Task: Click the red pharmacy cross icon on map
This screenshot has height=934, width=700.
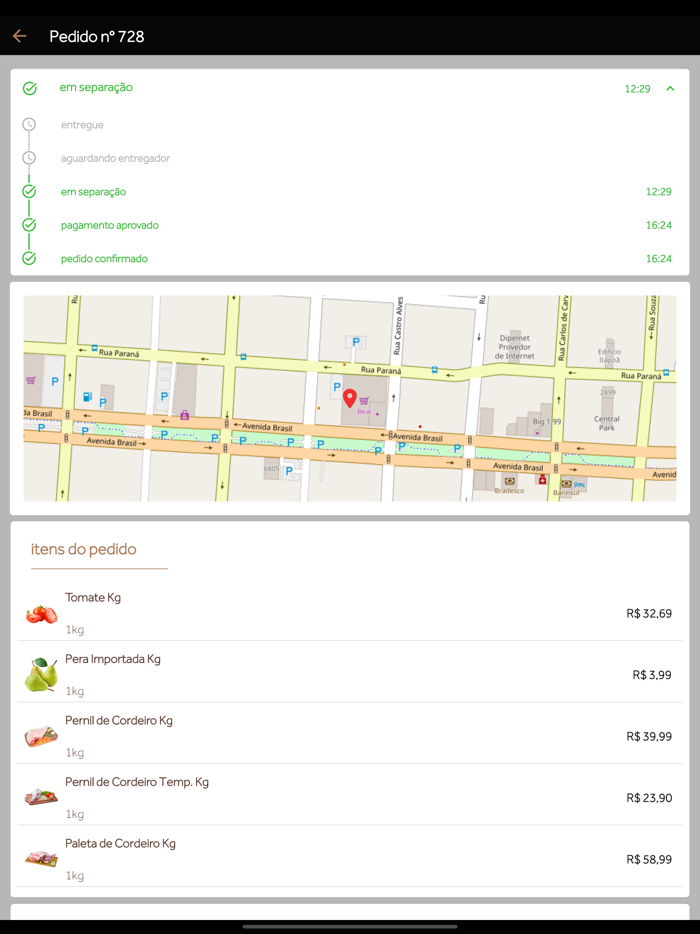Action: tap(542, 480)
